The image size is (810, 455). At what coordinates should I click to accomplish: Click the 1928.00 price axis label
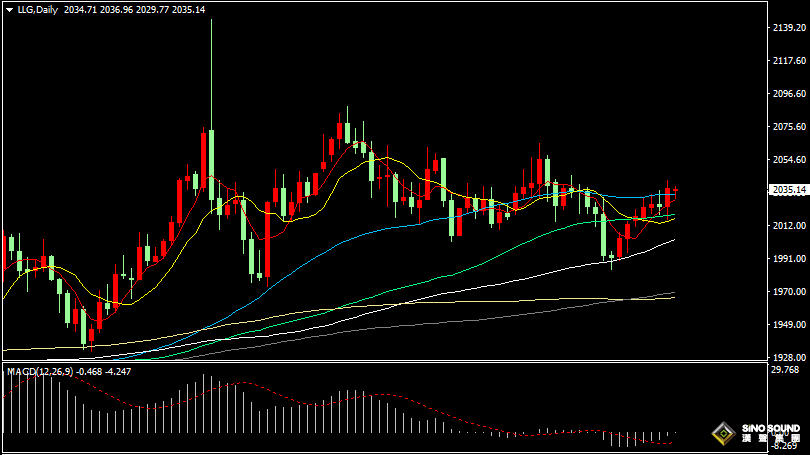790,357
